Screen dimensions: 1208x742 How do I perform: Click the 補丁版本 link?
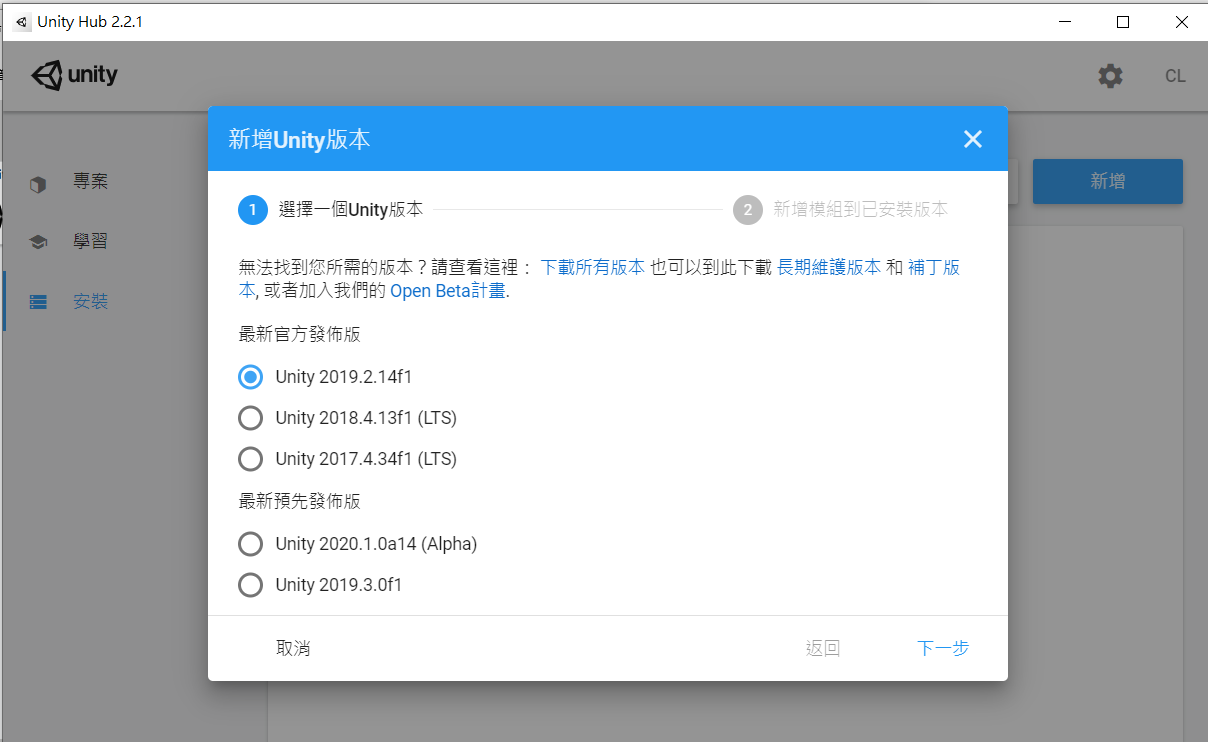tap(934, 267)
